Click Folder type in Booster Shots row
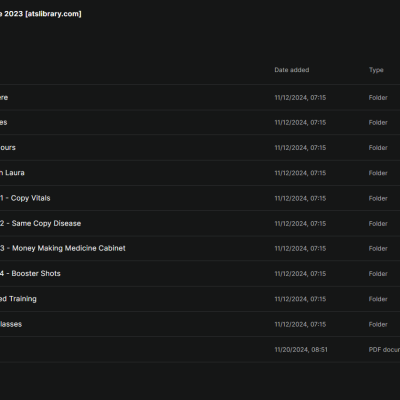Image resolution: width=400 pixels, height=400 pixels. coord(378,274)
